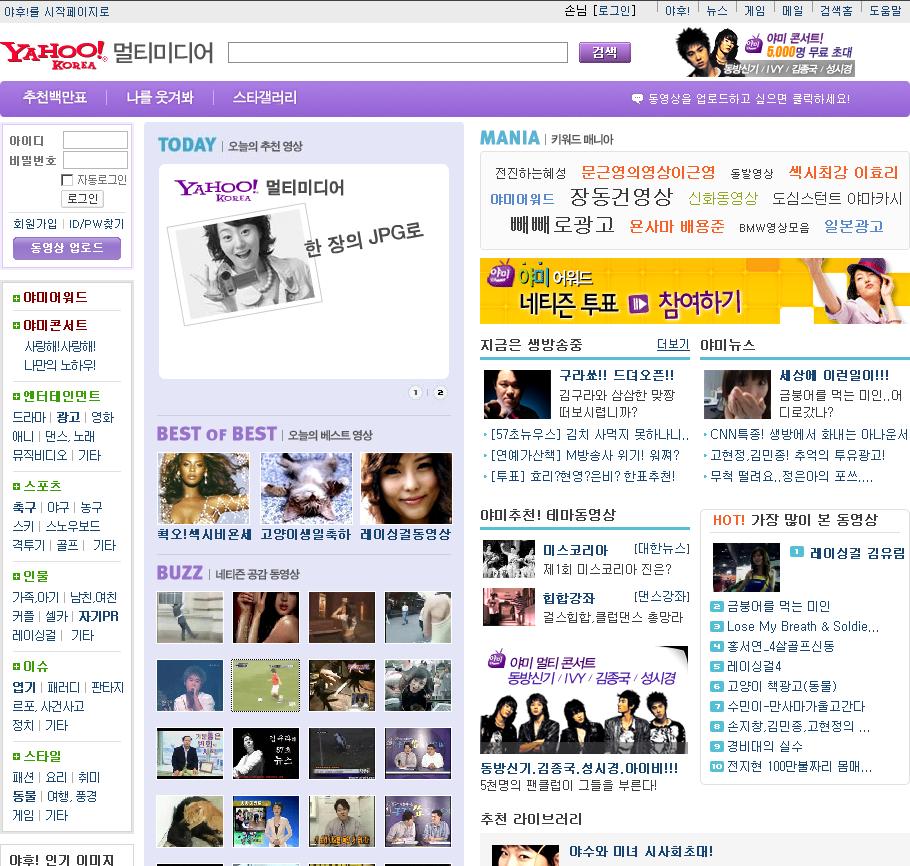Open 패러디 under 이슈 category
The width and height of the screenshot is (910, 866).
(63, 688)
